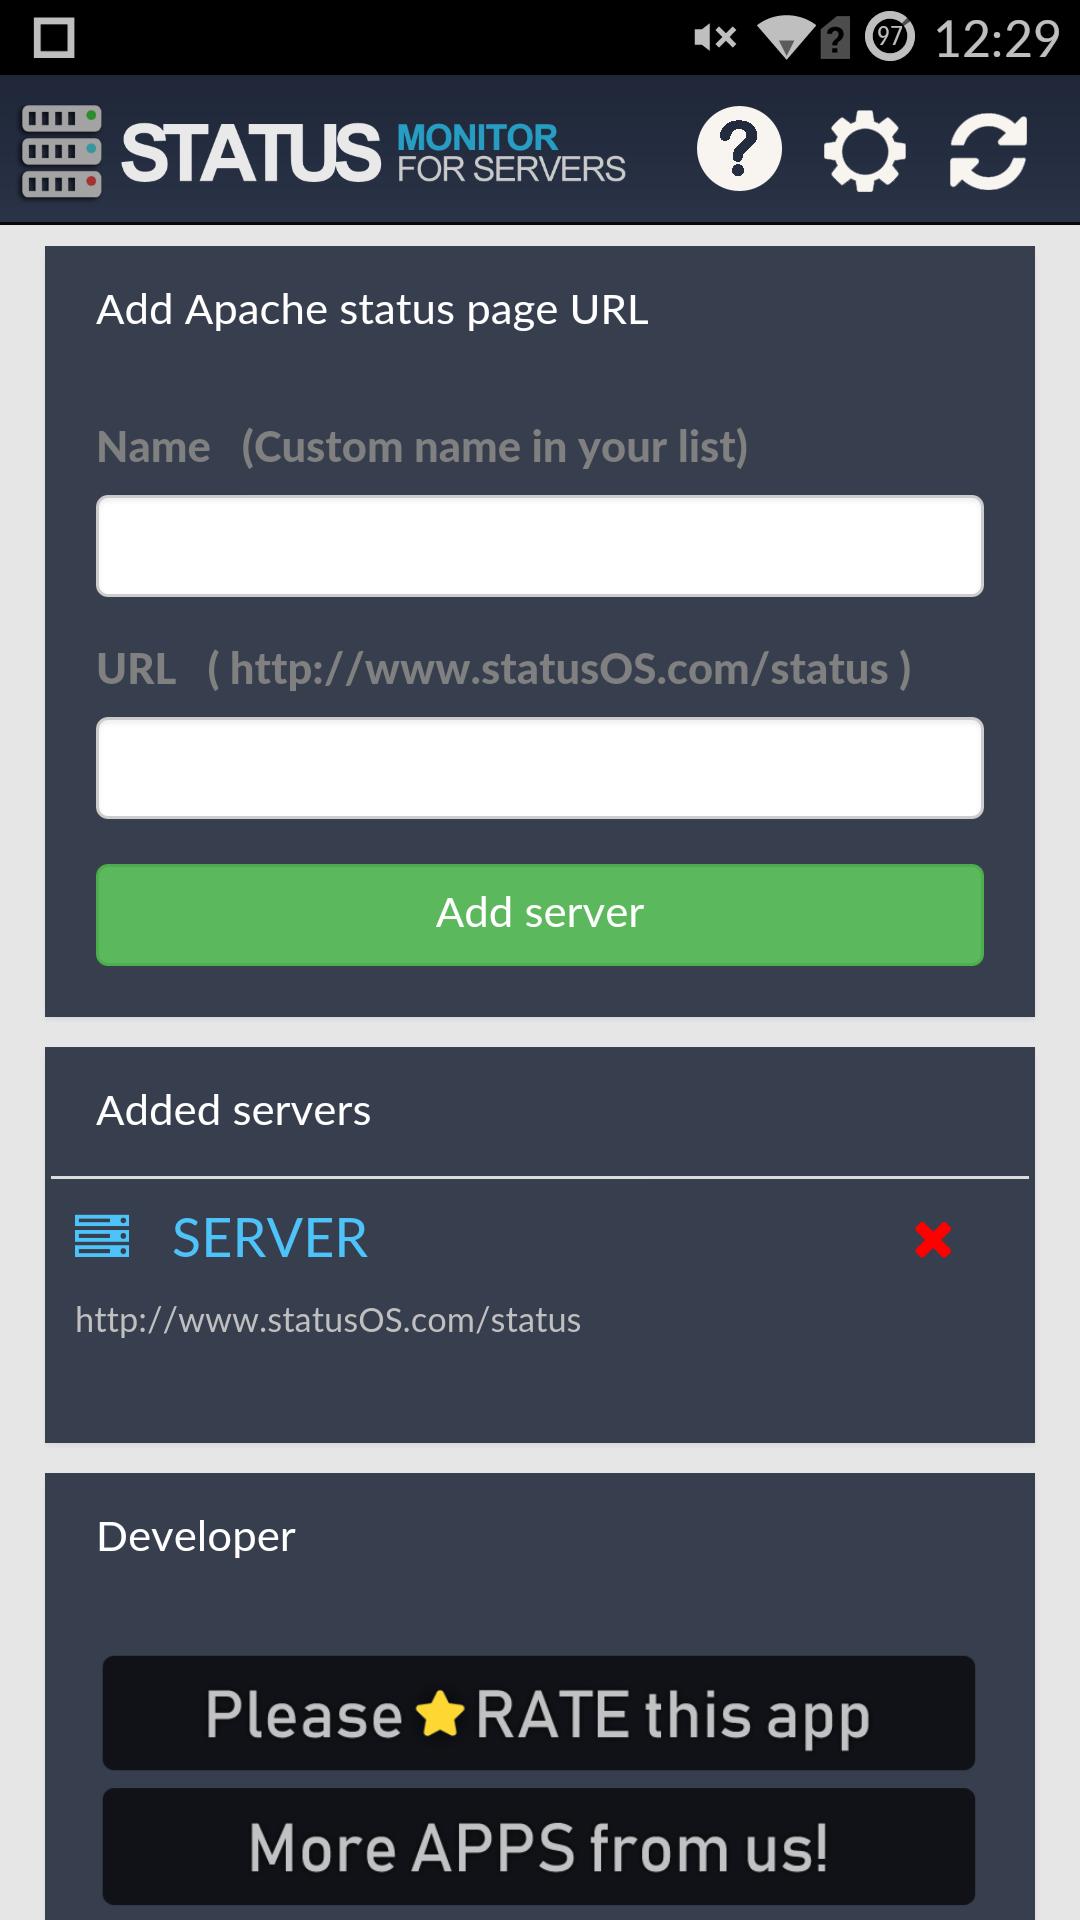This screenshot has height=1920, width=1080.
Task: Tap the Add Apache status page URL heading
Action: tap(372, 310)
